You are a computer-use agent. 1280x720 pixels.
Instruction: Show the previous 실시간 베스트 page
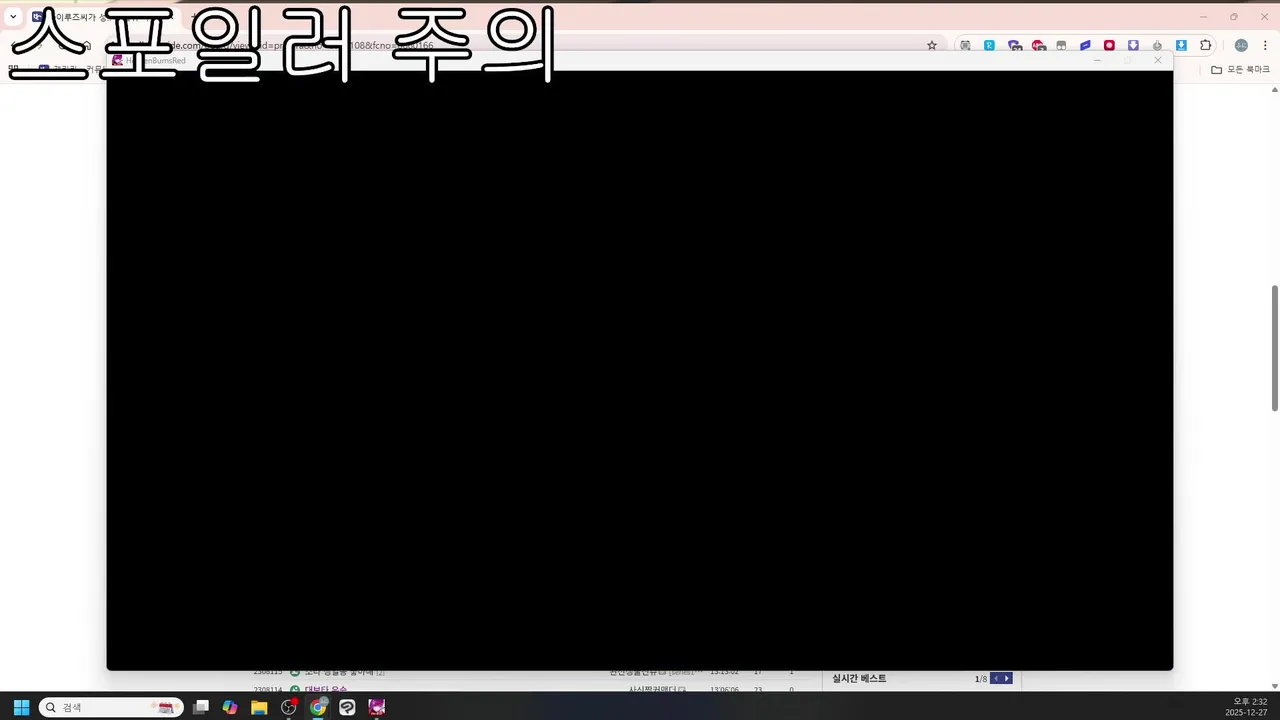point(995,679)
